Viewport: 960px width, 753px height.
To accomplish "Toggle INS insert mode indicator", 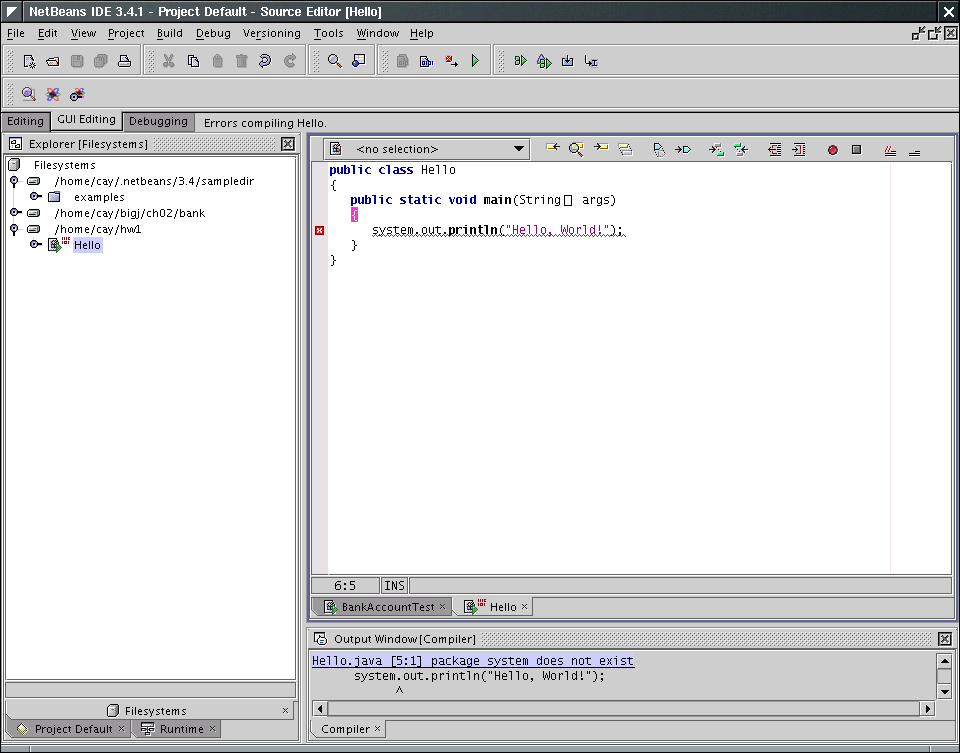I will coord(394,586).
